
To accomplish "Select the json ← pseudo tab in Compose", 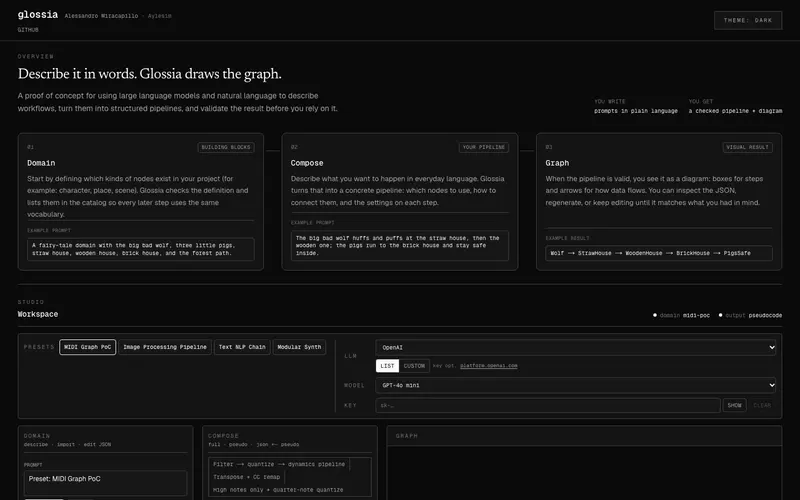I will click(278, 444).
